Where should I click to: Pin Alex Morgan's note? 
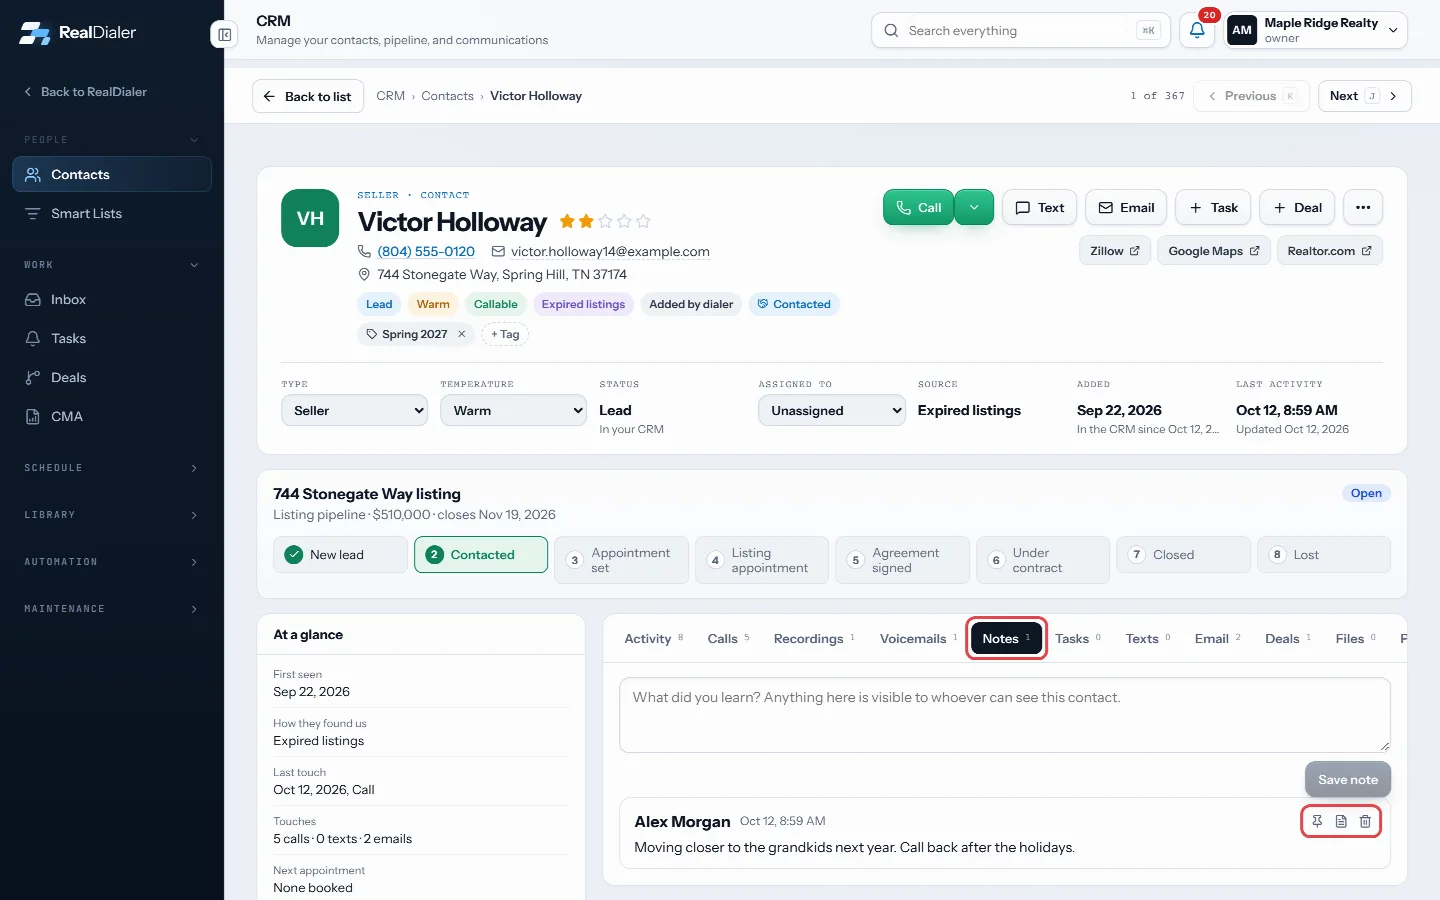(1317, 821)
